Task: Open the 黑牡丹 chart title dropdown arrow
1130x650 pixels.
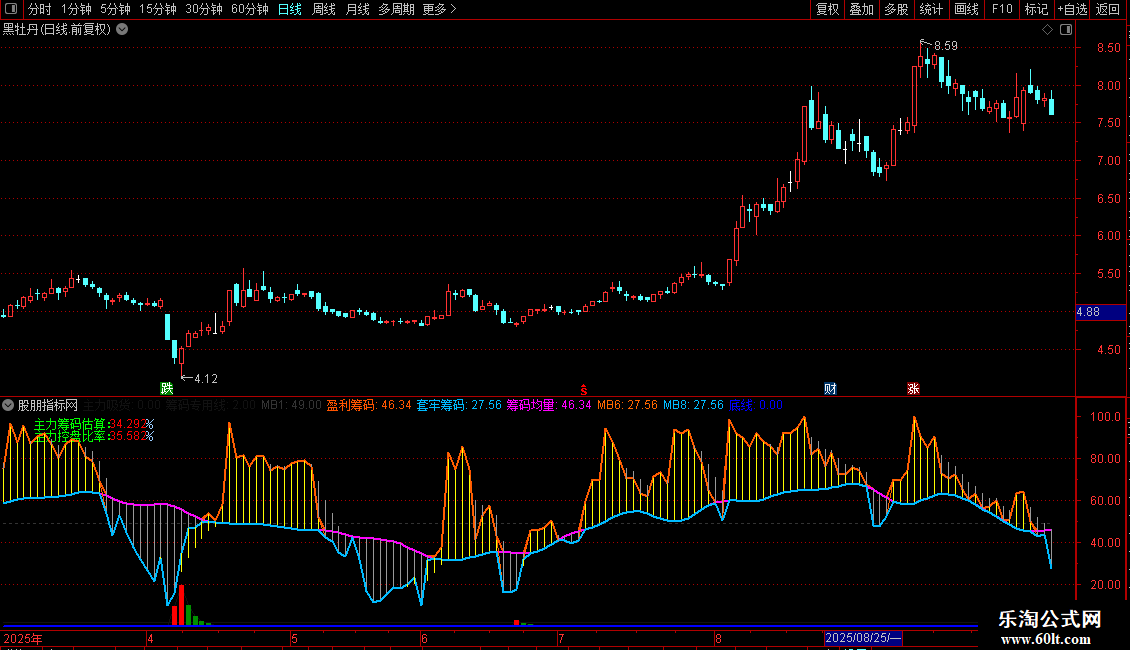Action: [122, 30]
